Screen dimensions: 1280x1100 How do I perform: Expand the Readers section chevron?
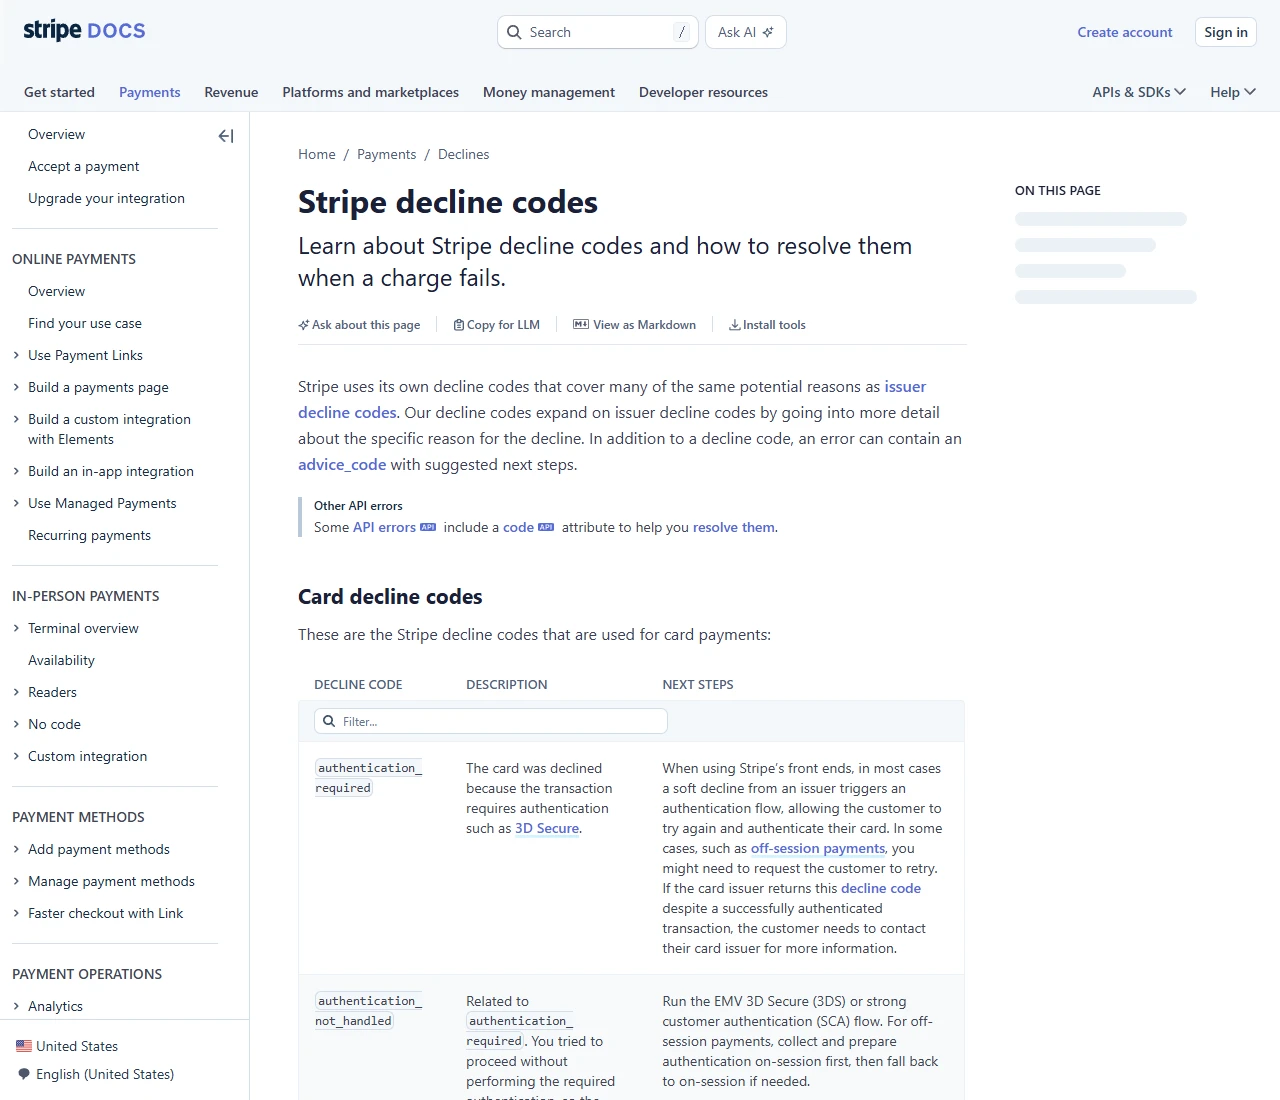coord(16,692)
